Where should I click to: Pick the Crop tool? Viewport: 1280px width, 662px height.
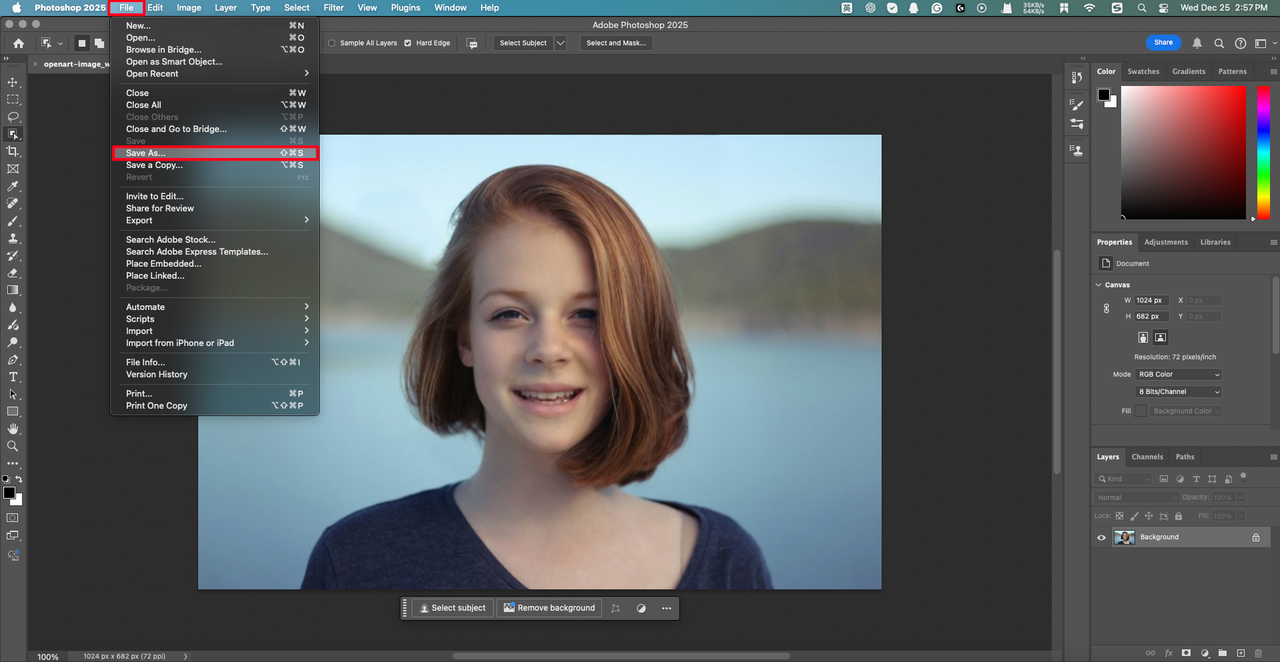click(x=13, y=151)
